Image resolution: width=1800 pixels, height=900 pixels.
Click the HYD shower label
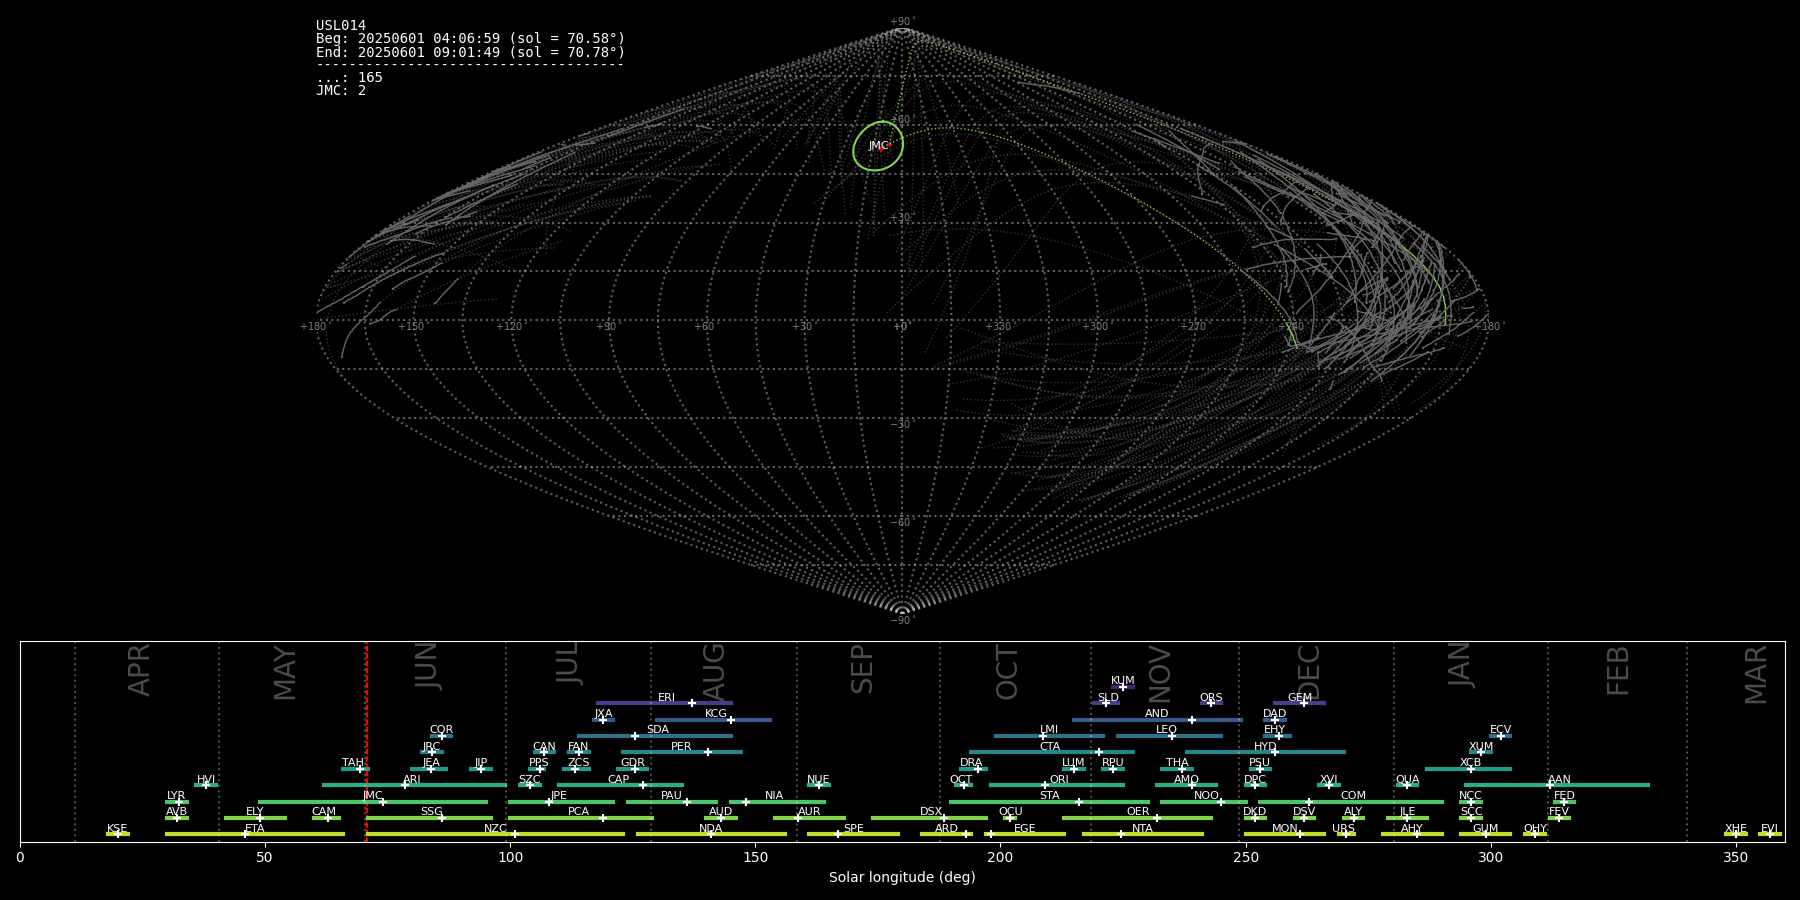(1265, 747)
